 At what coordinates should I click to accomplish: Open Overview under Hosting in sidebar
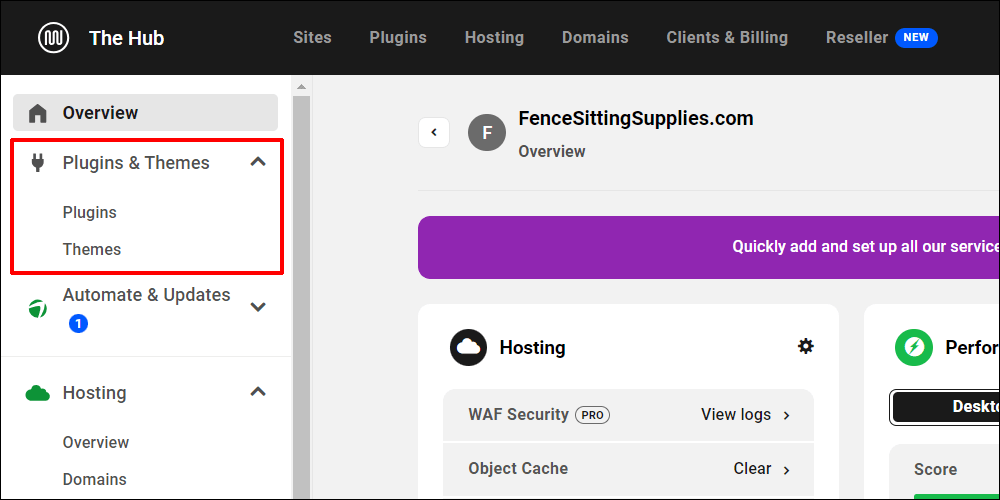[x=96, y=443]
